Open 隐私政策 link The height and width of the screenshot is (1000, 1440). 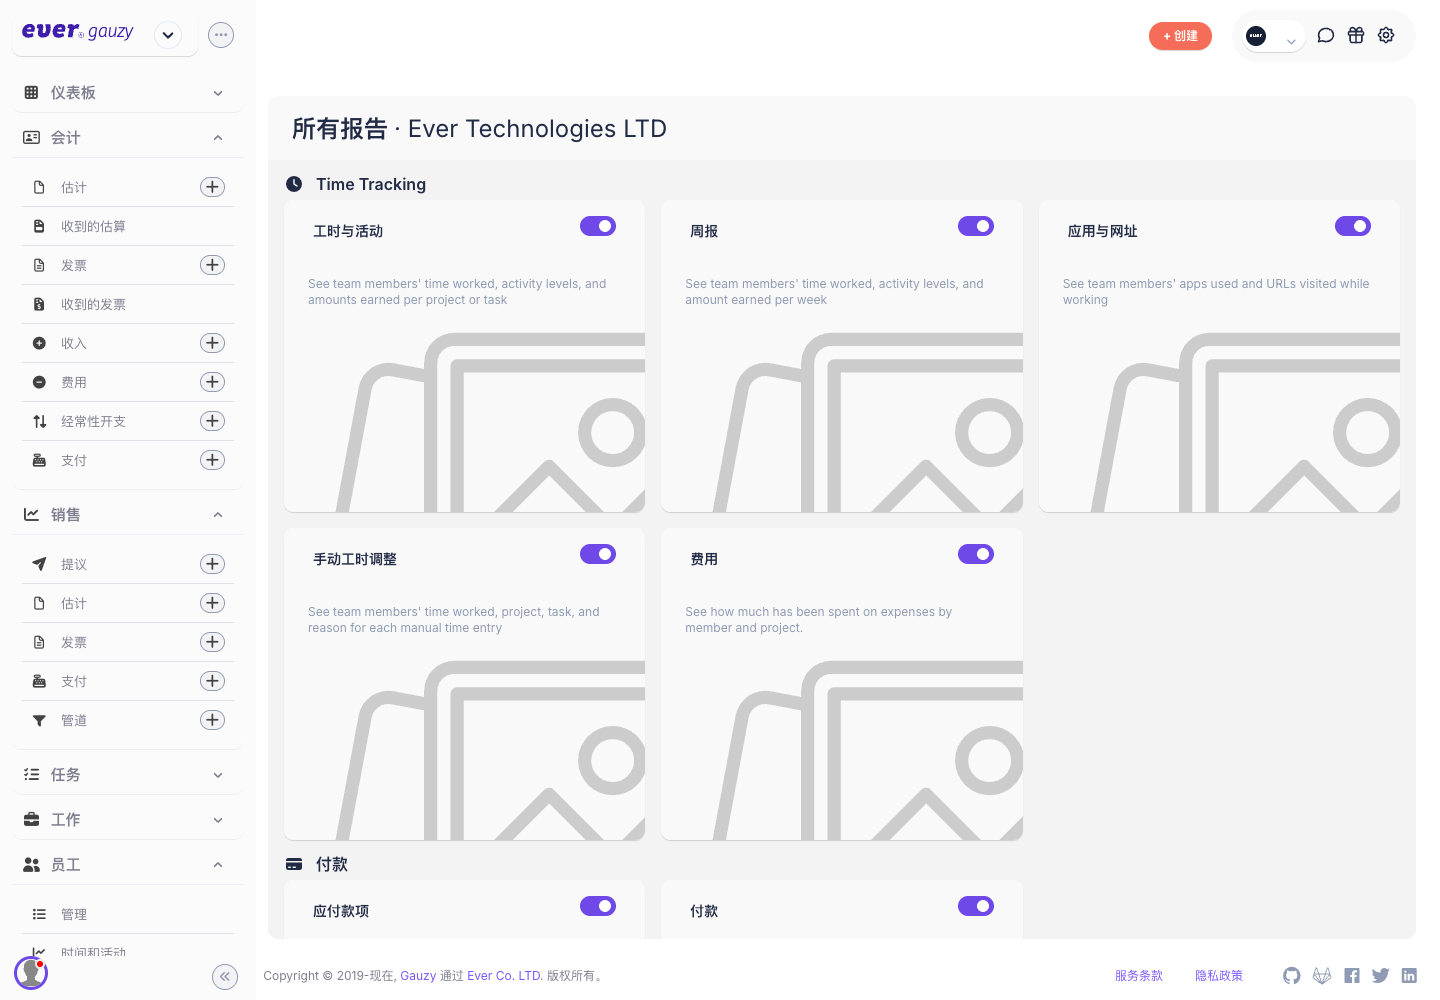[x=1219, y=976]
